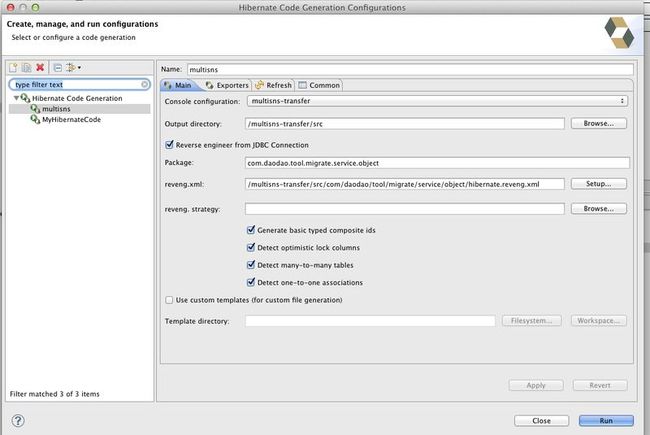
Task: Click the New launch configuration icon
Action: point(13,68)
